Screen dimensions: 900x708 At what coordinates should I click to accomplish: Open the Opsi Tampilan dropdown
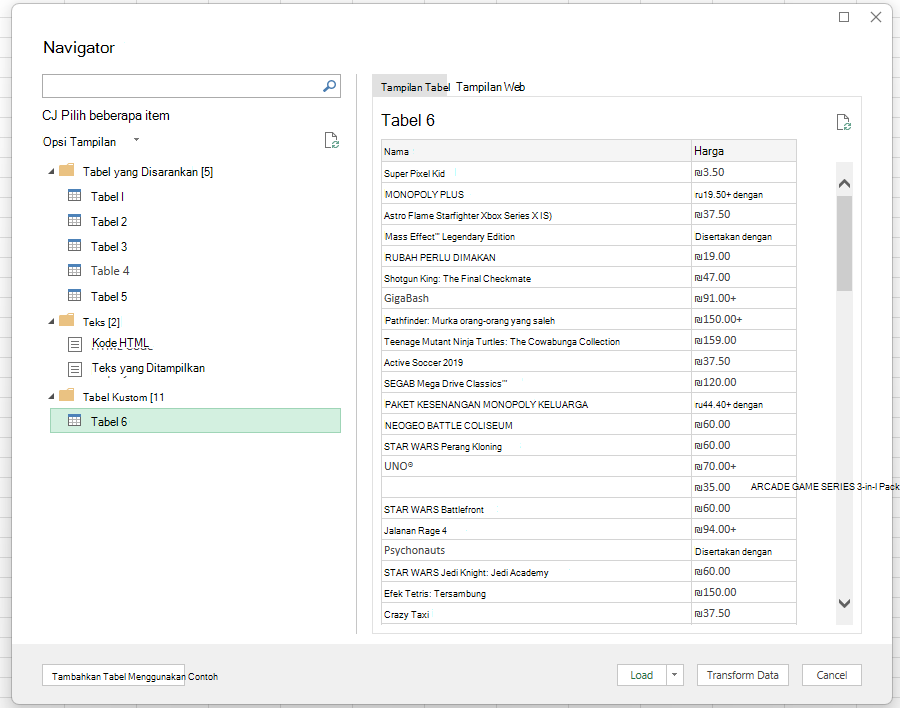coord(137,140)
